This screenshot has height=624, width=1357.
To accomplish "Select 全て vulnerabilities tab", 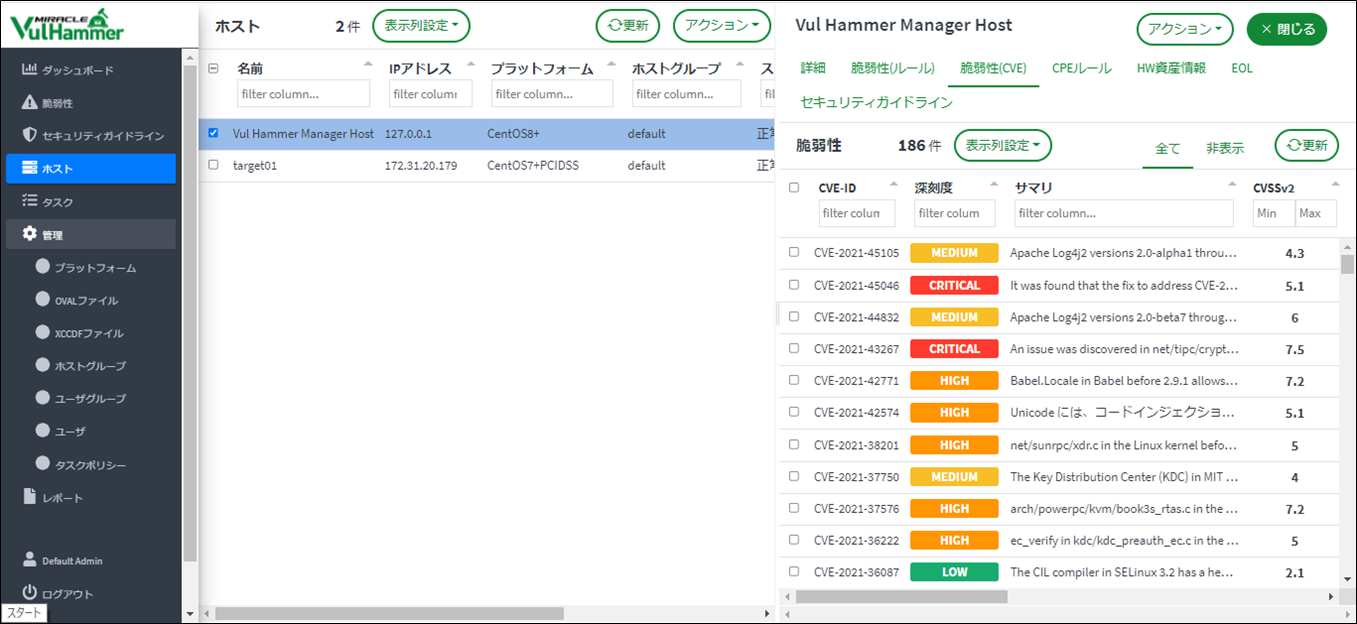I will coord(1168,148).
